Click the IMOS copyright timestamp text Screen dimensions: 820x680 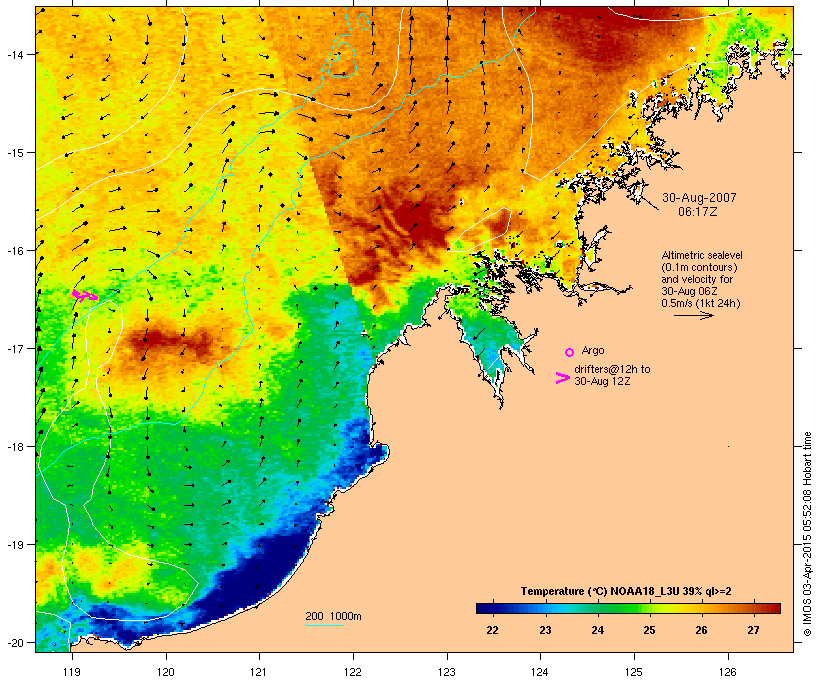[x=807, y=534]
